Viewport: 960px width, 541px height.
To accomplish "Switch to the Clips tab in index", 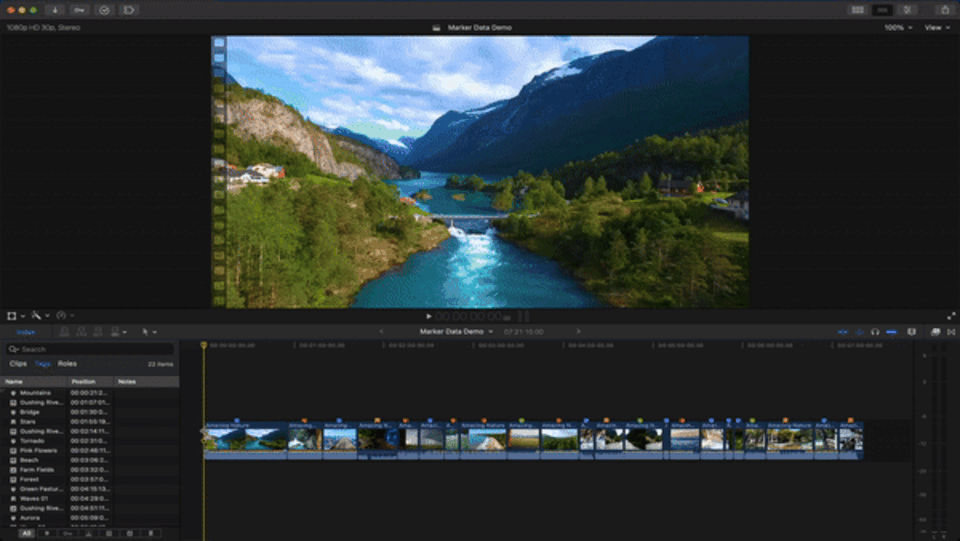I will coord(18,364).
